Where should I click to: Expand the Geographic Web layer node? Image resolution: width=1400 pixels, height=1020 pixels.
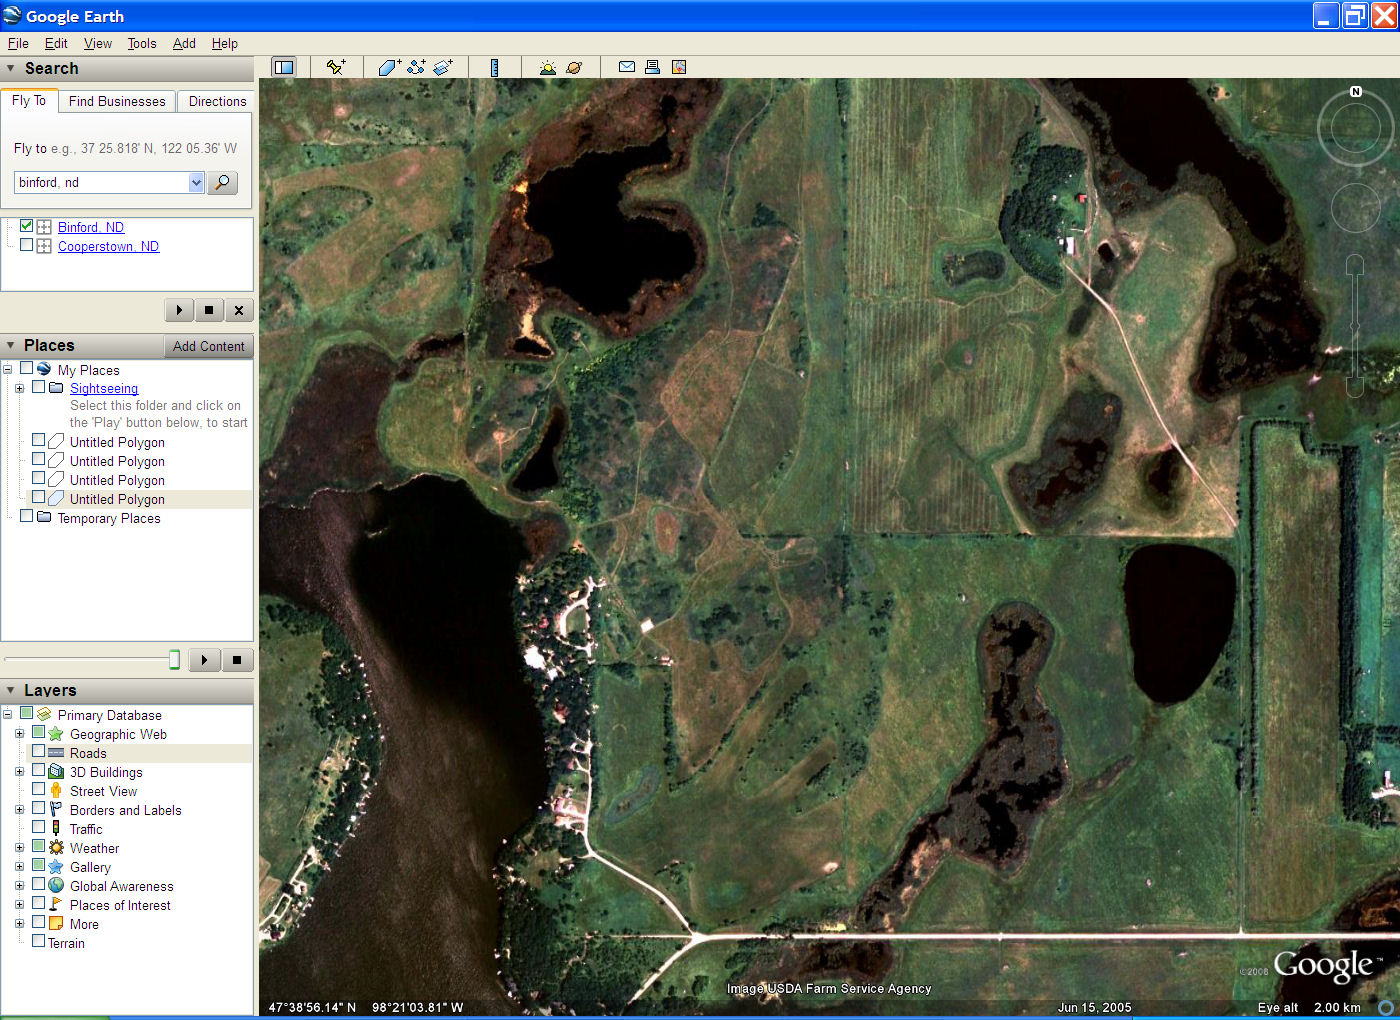[x=19, y=733]
